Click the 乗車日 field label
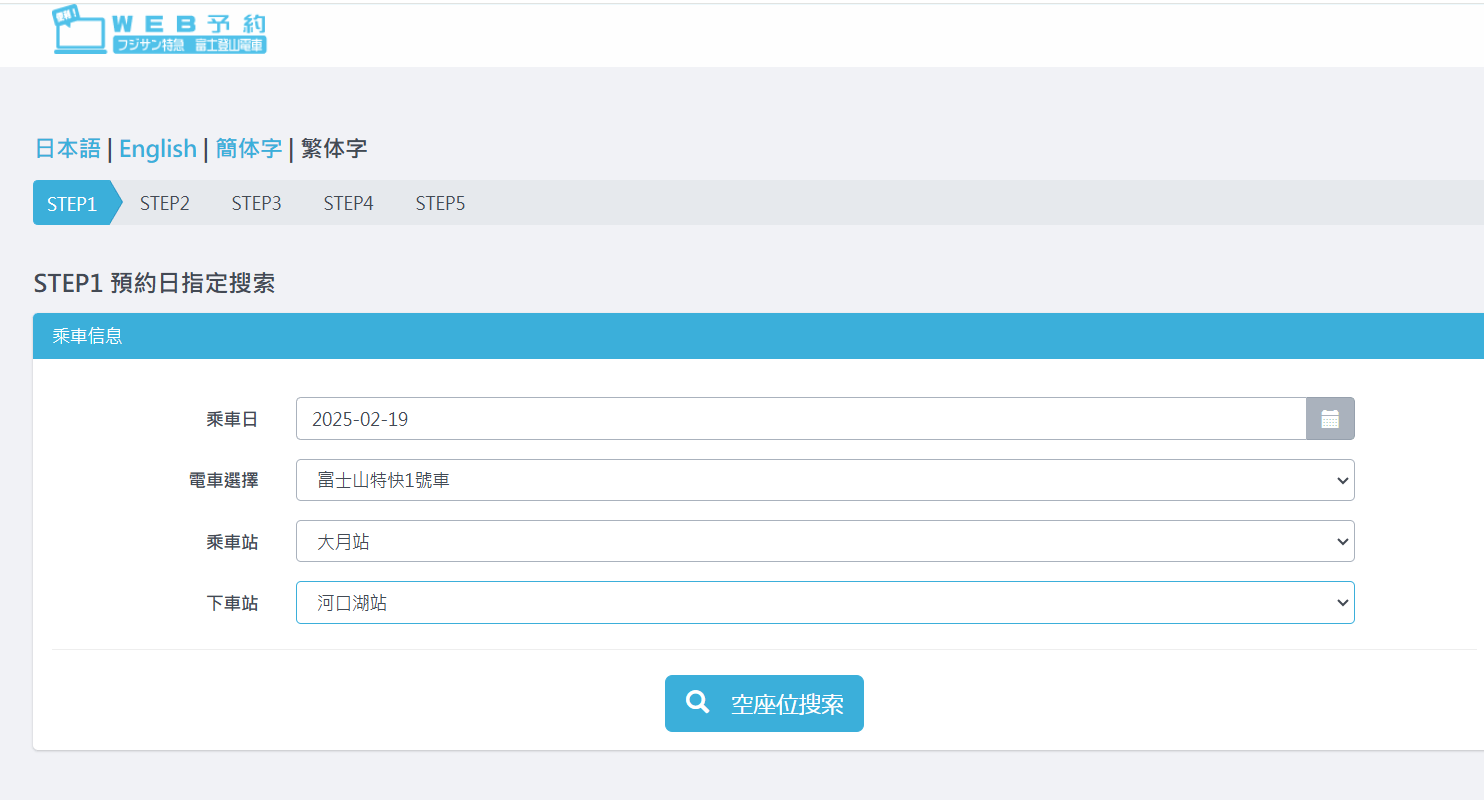 [232, 419]
